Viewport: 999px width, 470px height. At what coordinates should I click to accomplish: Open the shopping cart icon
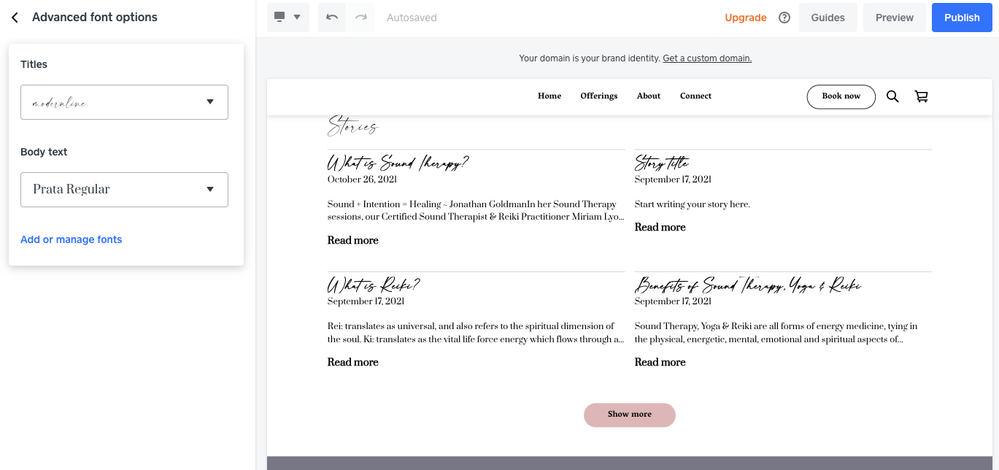coord(921,97)
